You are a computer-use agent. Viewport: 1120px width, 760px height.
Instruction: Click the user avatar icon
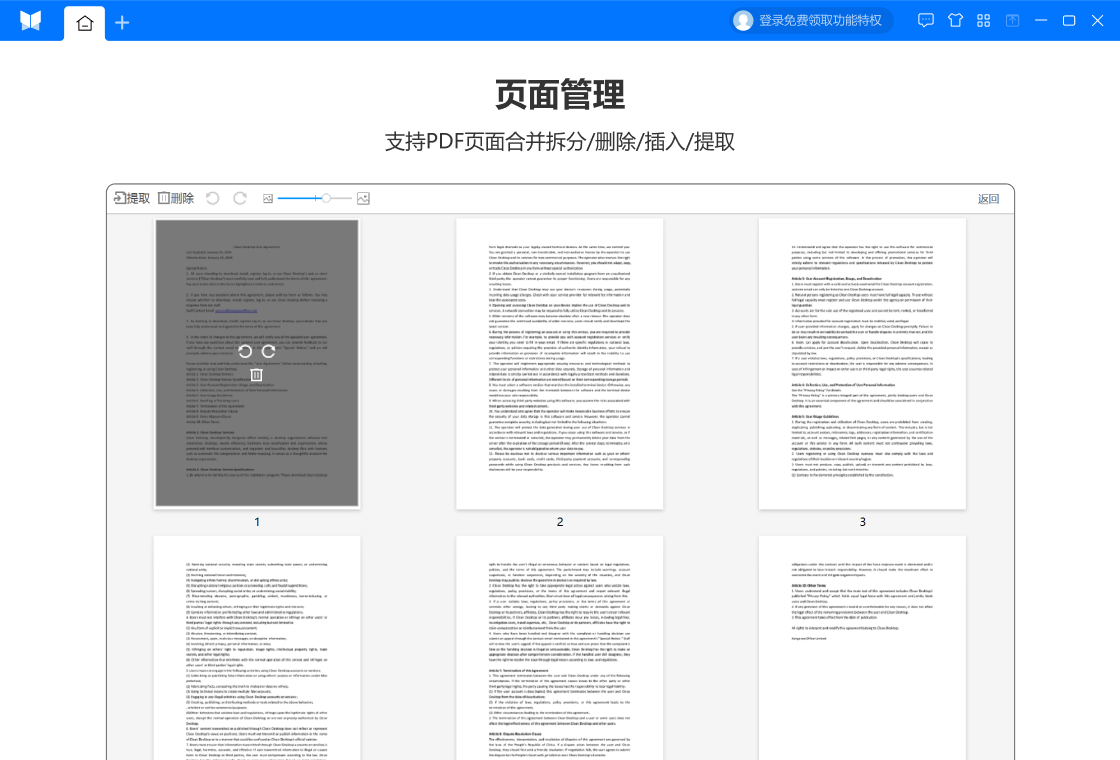click(x=743, y=21)
